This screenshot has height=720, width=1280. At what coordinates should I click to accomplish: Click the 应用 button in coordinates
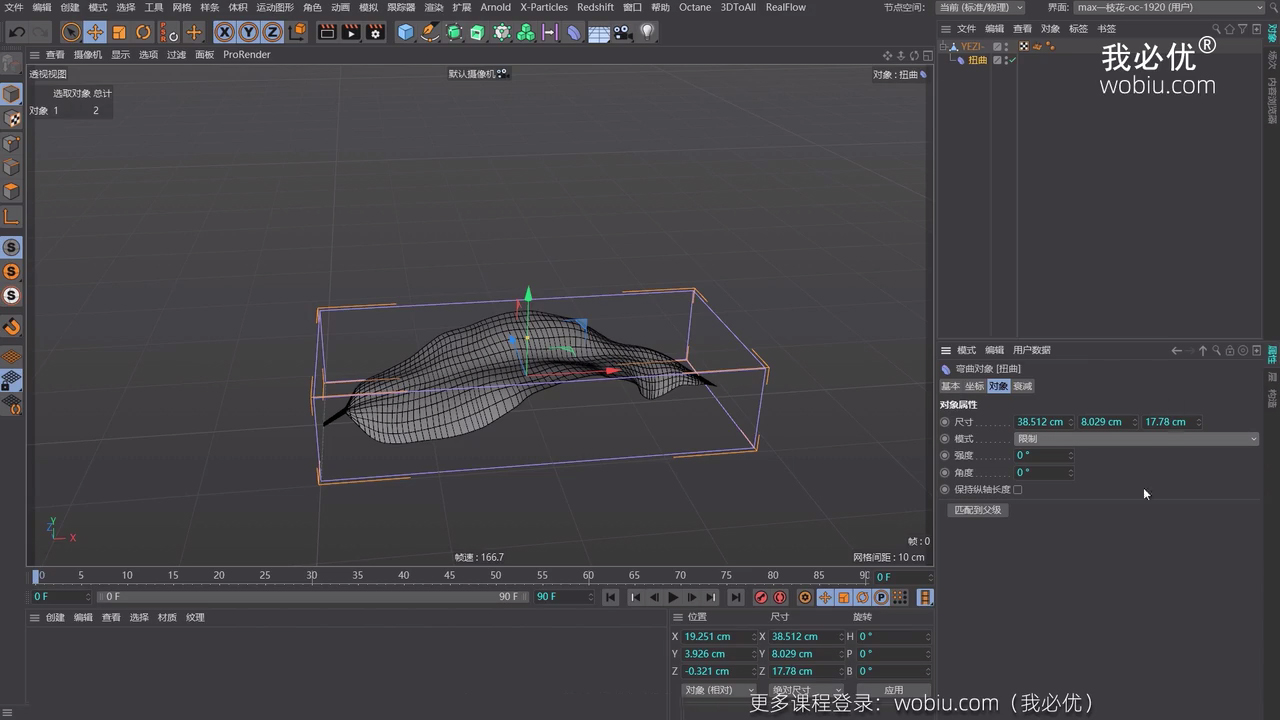[894, 690]
